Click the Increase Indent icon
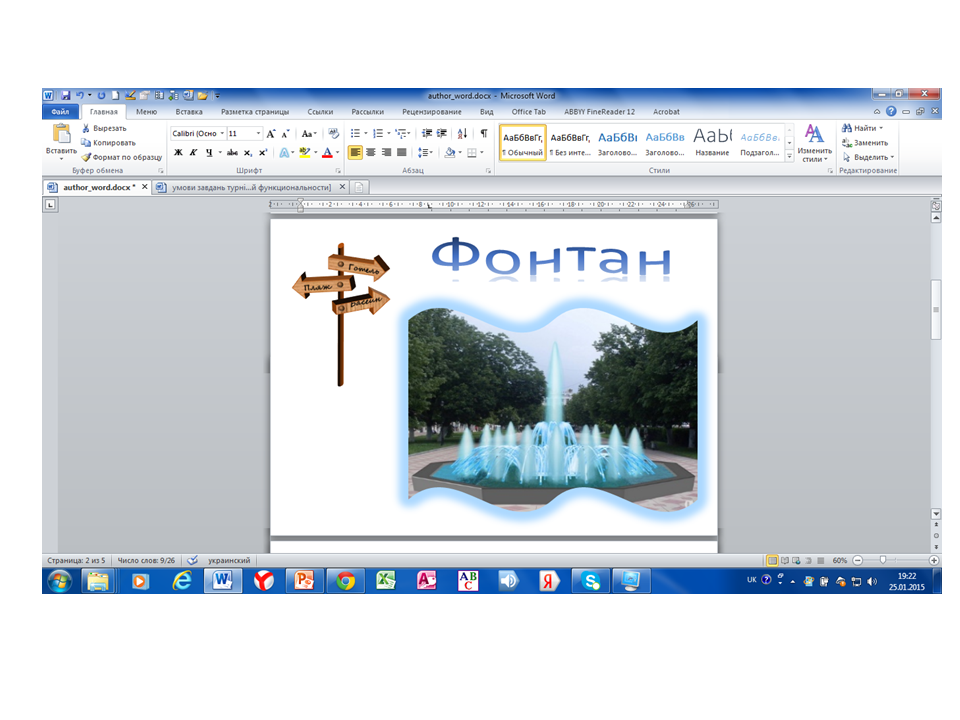Image resolution: width=960 pixels, height=720 pixels. [441, 133]
